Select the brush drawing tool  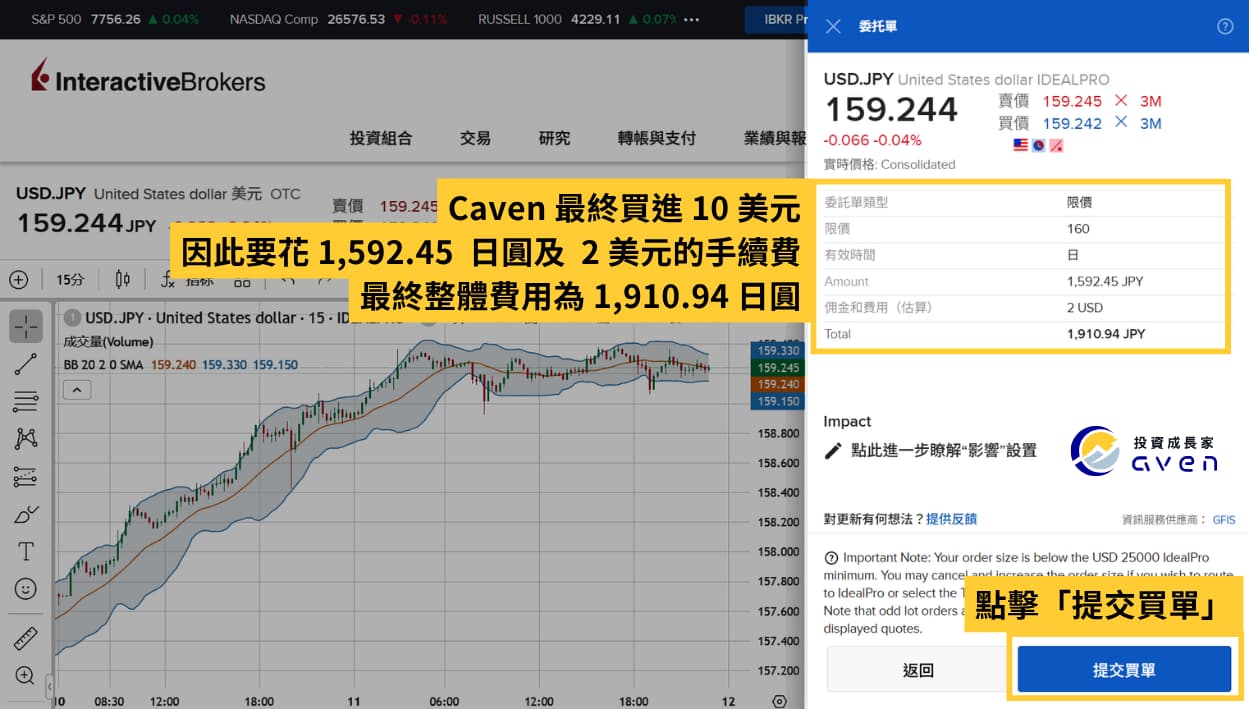[x=26, y=514]
